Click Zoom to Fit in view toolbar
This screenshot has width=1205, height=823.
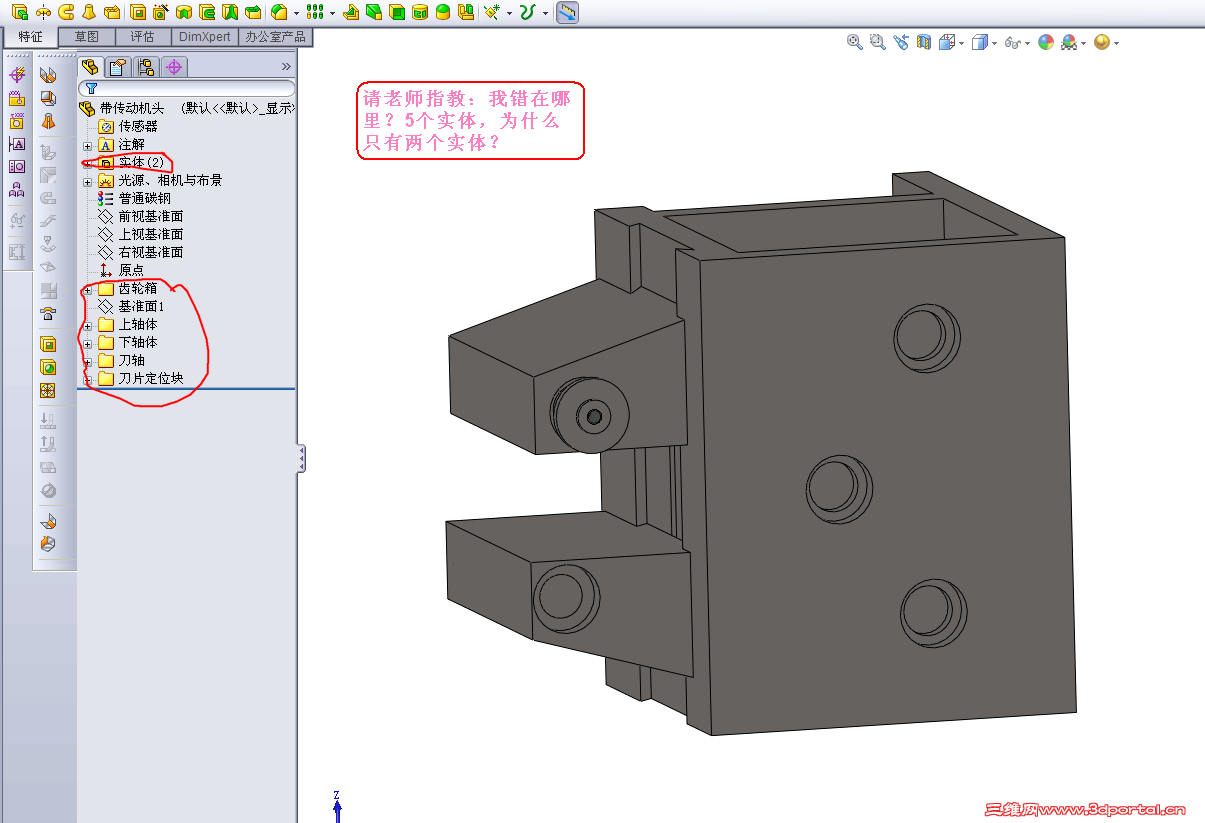coord(855,42)
